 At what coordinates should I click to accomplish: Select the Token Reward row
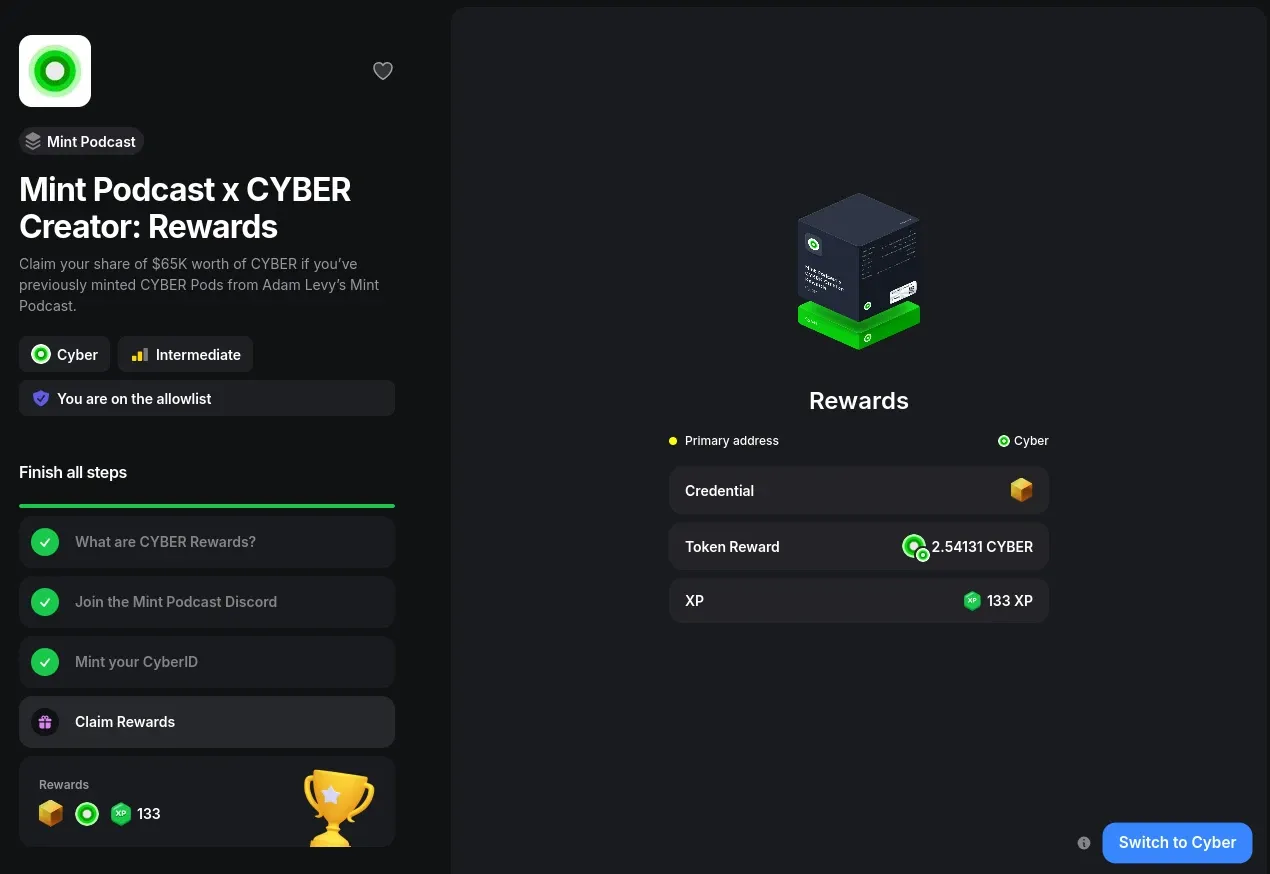(859, 547)
